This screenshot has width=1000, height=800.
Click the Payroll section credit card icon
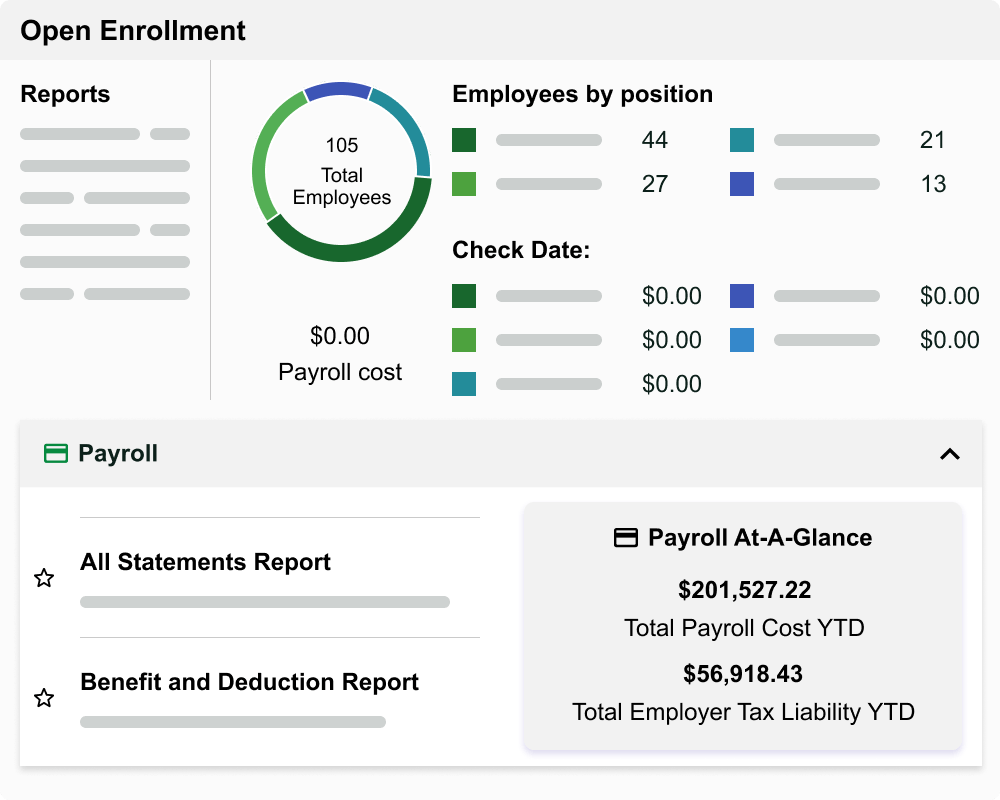pyautogui.click(x=56, y=453)
